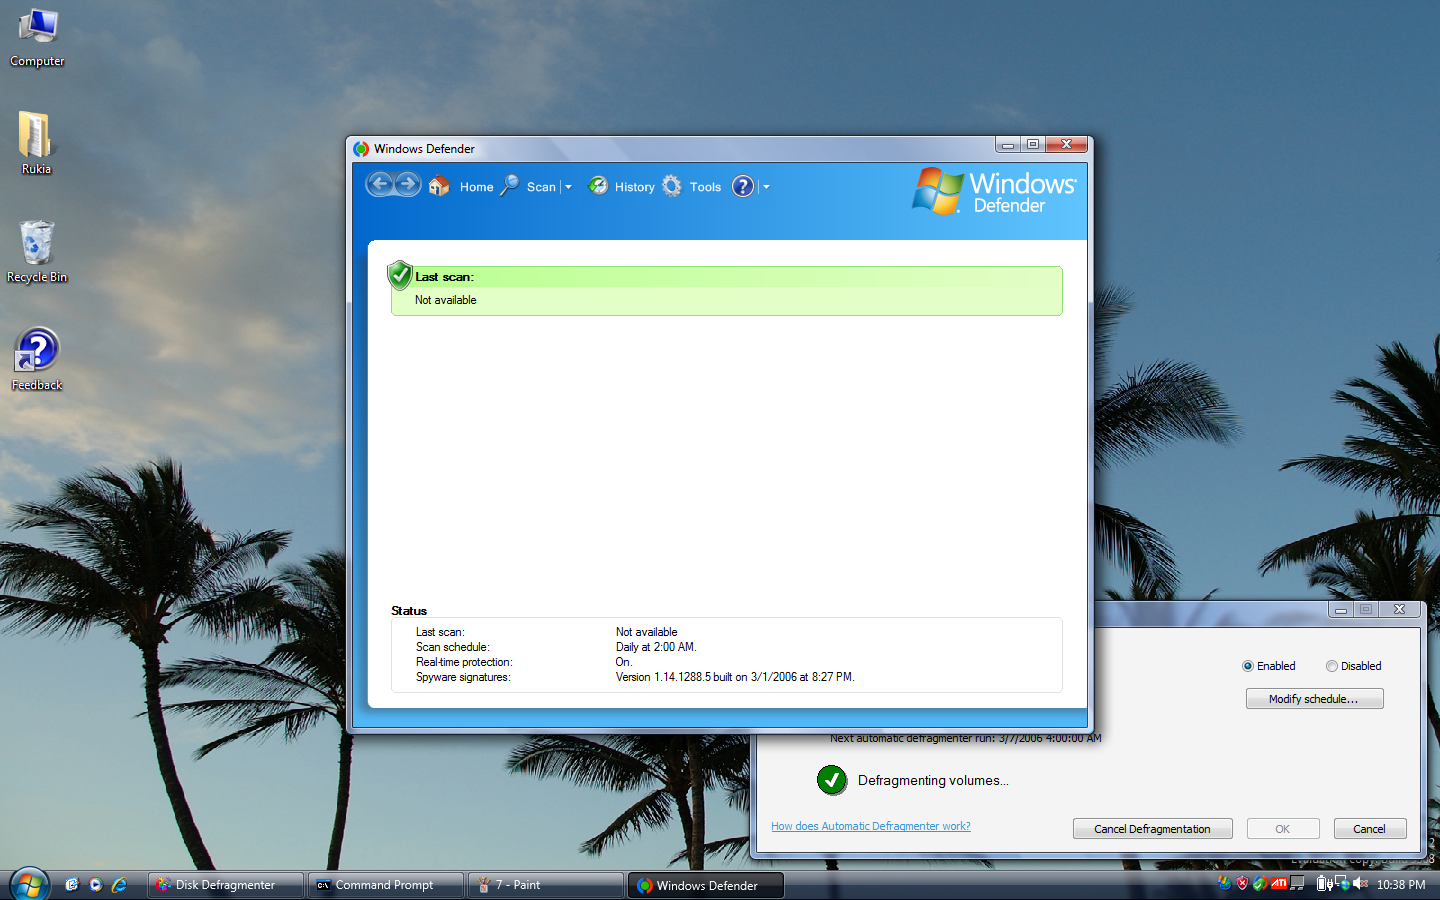Open Tools gear in Windows Defender
Image resolution: width=1440 pixels, height=900 pixels.
click(673, 187)
